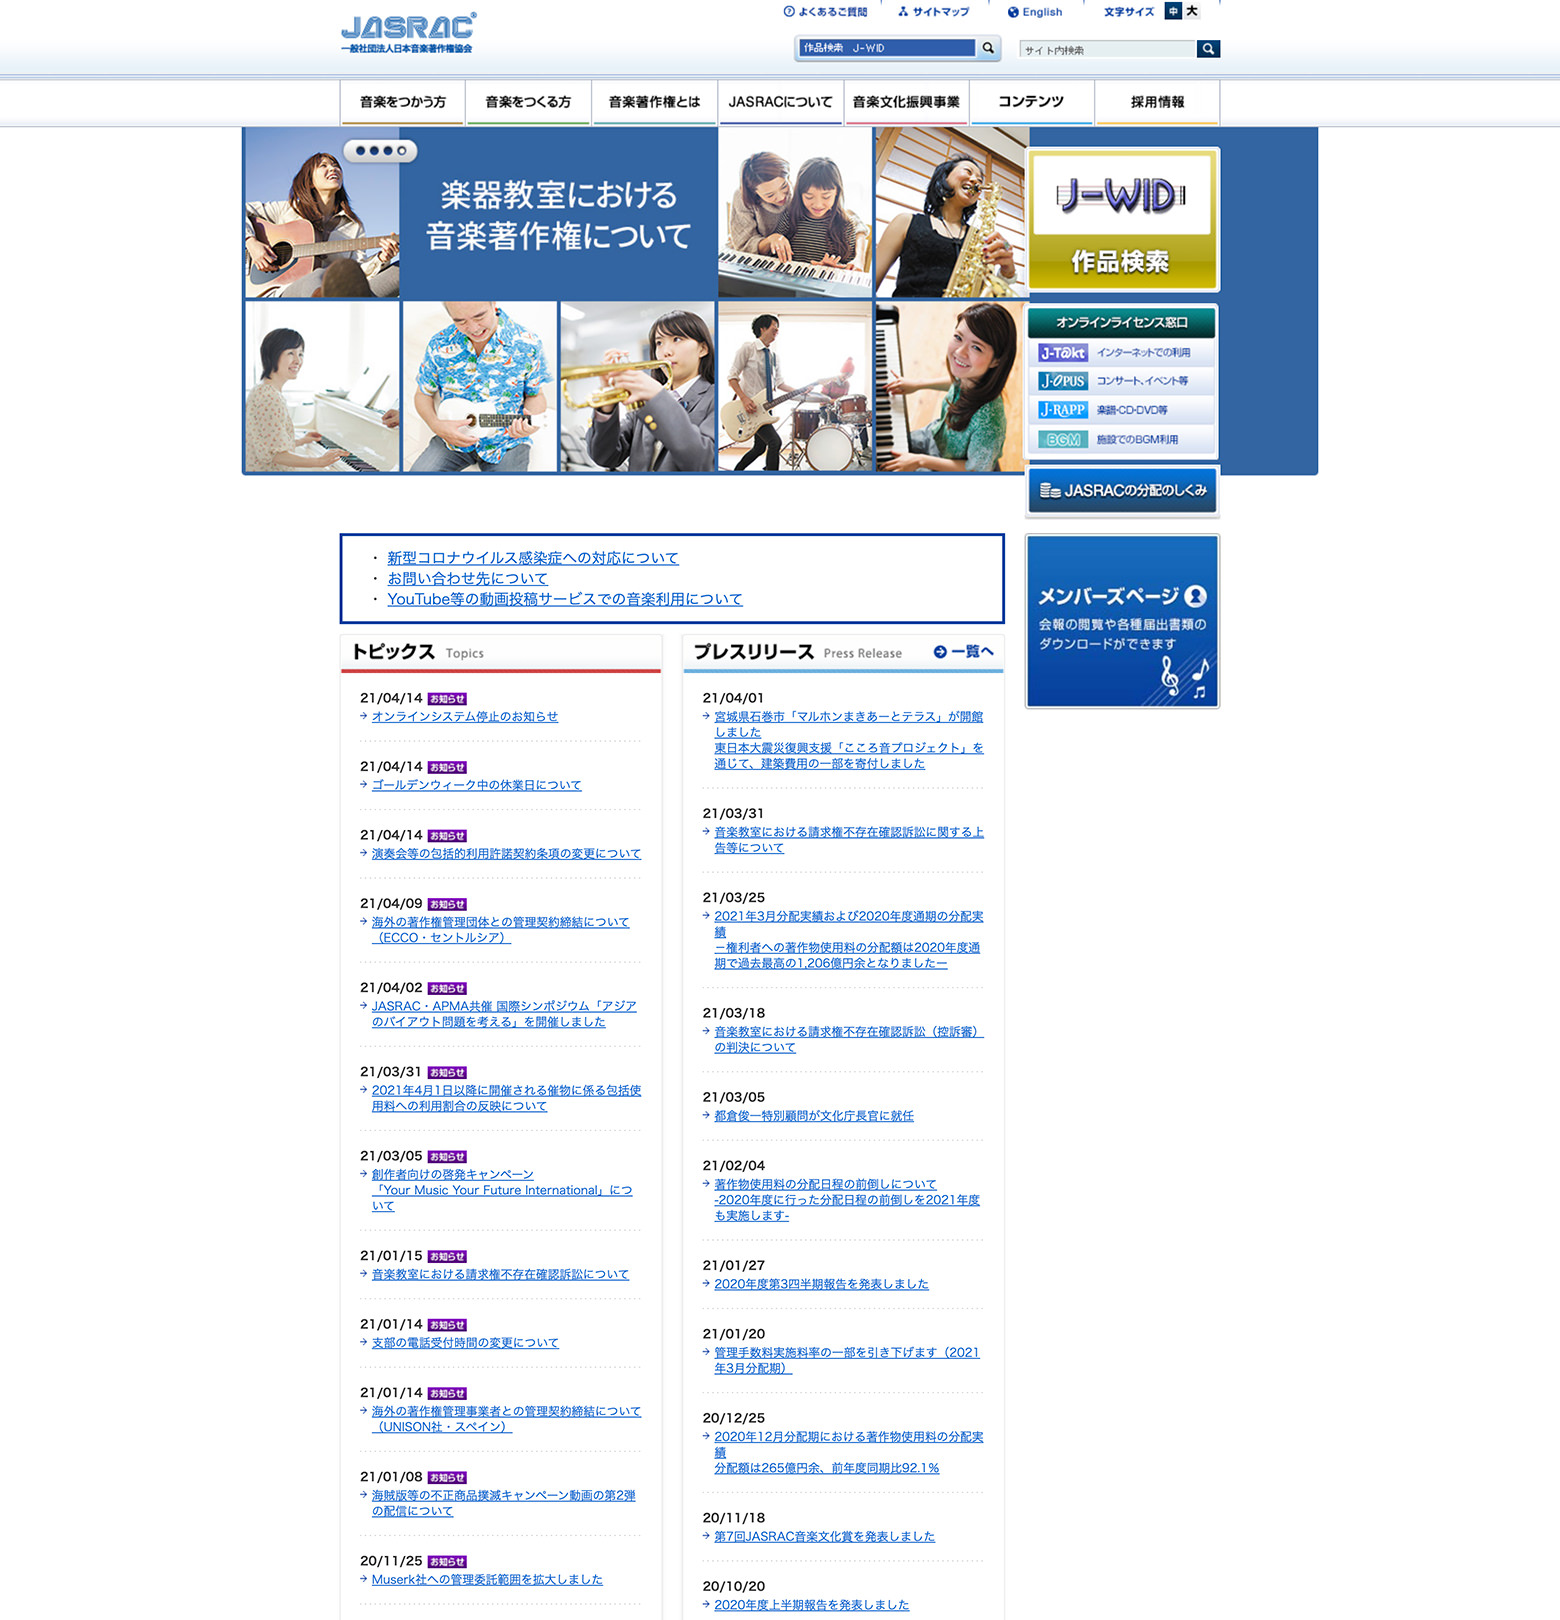Open the サイトマップ link
The height and width of the screenshot is (1620, 1560).
[933, 12]
